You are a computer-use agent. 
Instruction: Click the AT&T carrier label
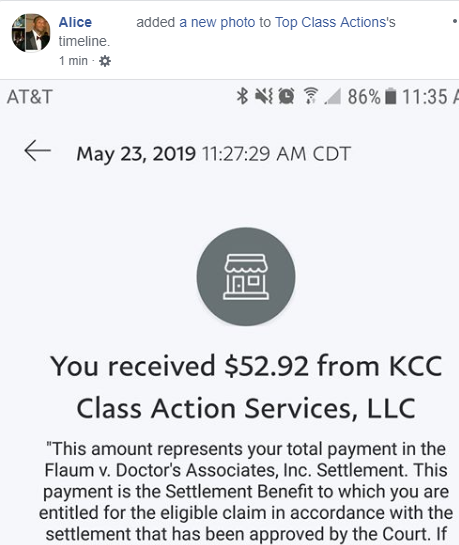[30, 97]
